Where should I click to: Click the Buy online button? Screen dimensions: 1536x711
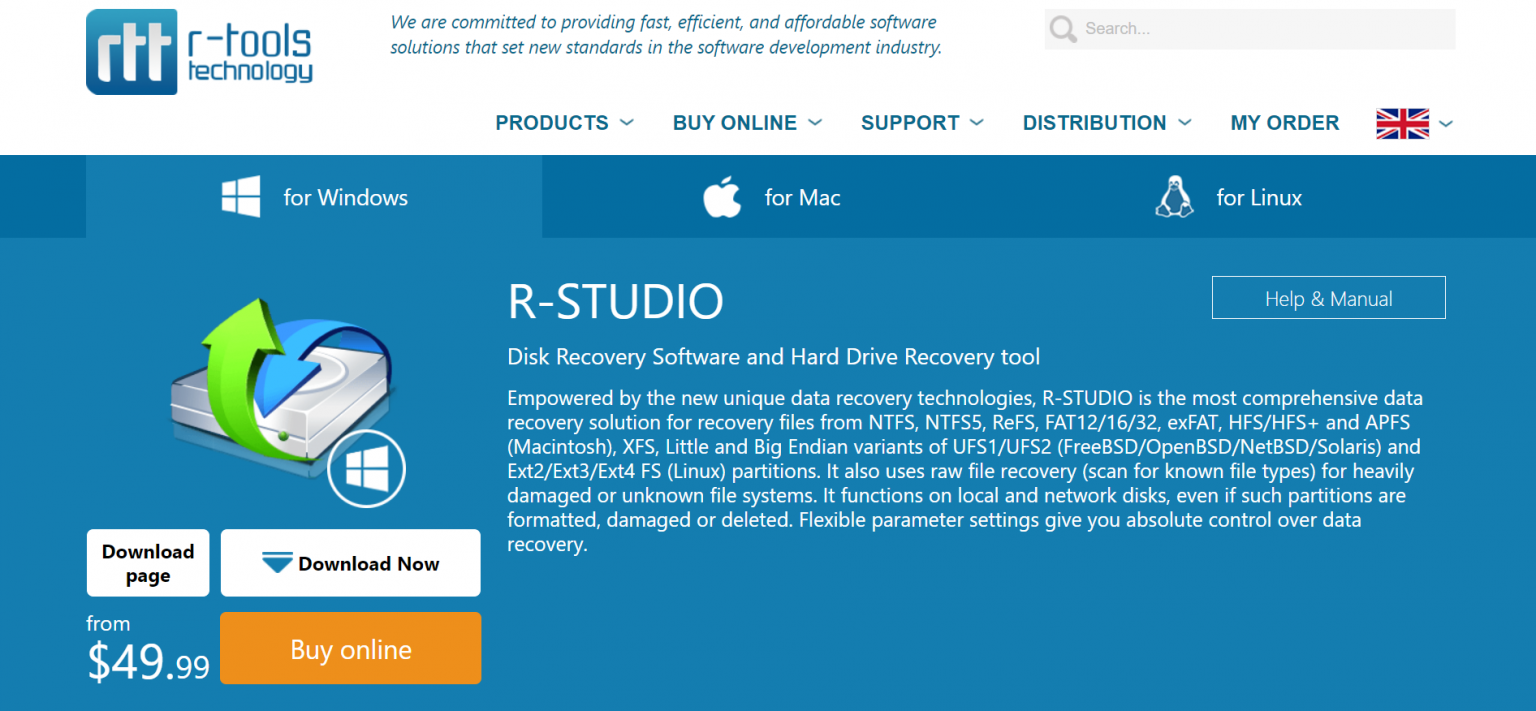coord(350,648)
